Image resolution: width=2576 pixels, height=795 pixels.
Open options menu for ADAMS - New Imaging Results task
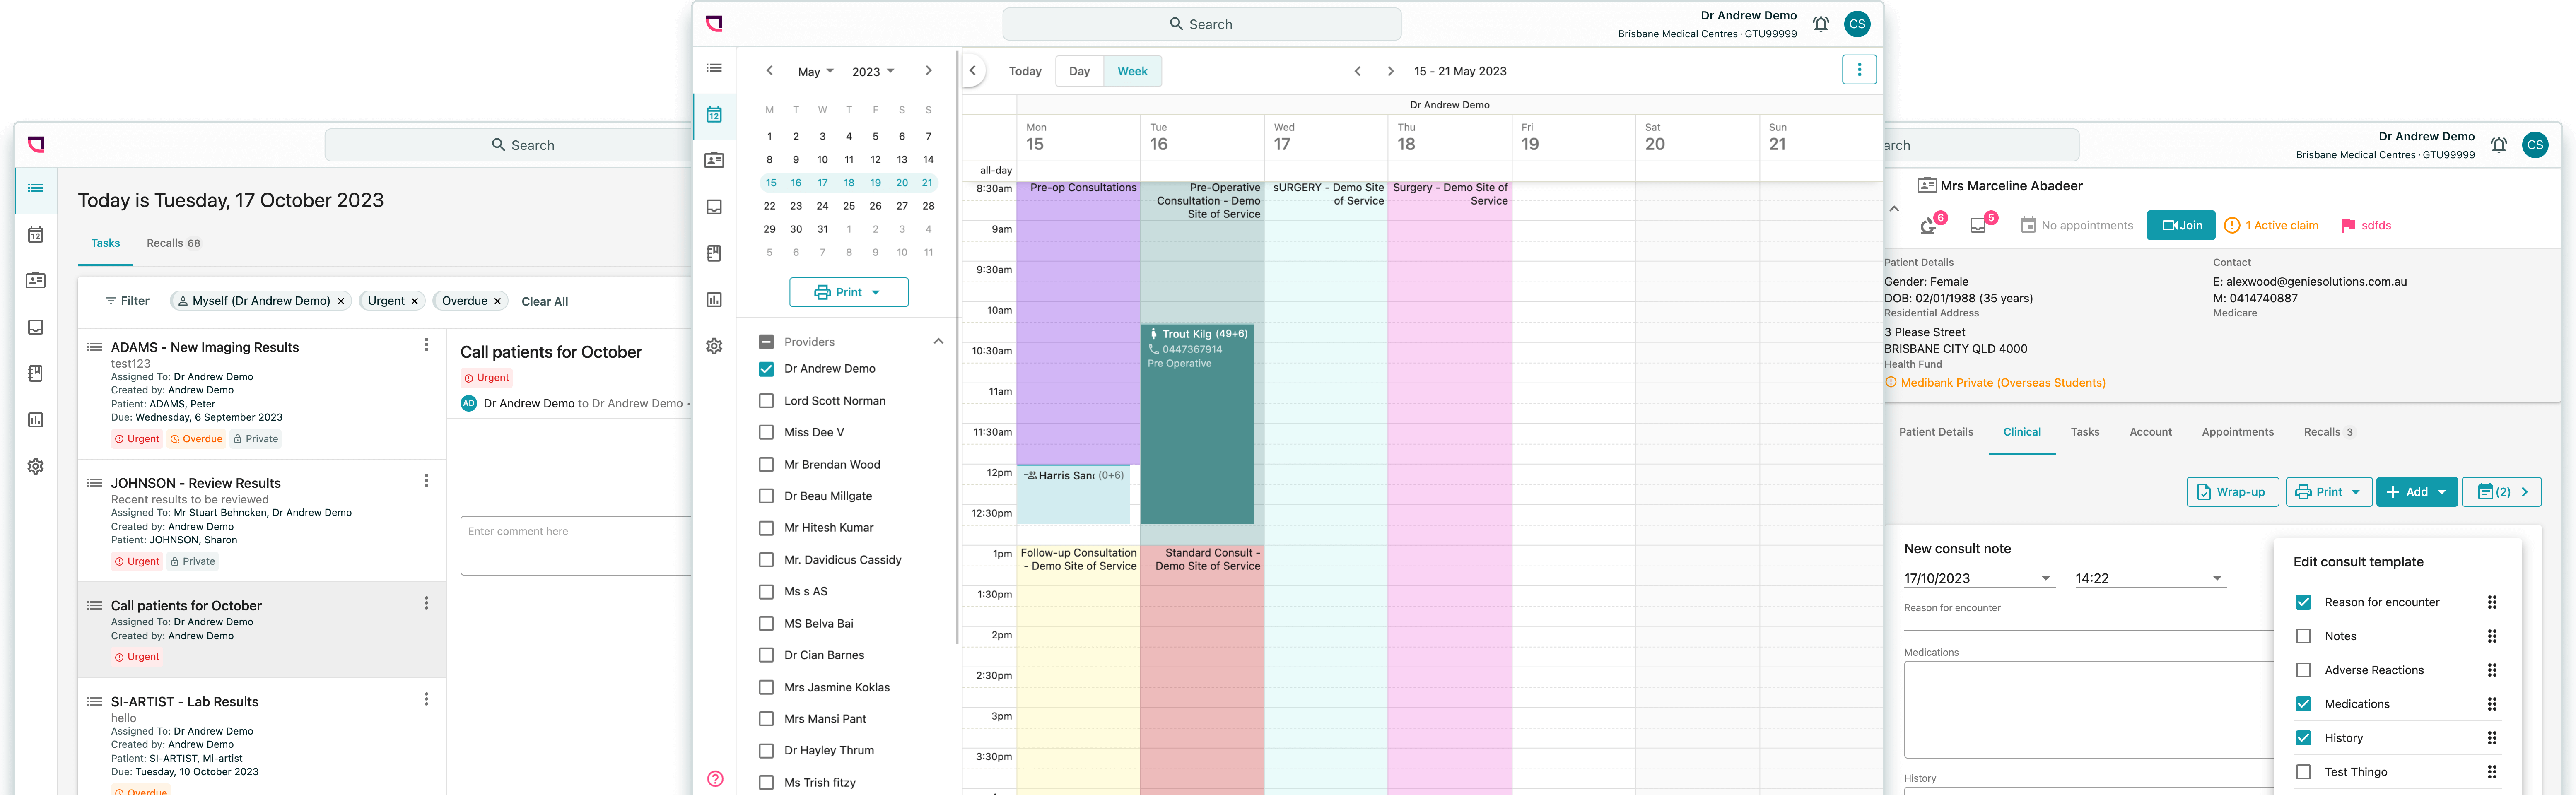point(426,345)
